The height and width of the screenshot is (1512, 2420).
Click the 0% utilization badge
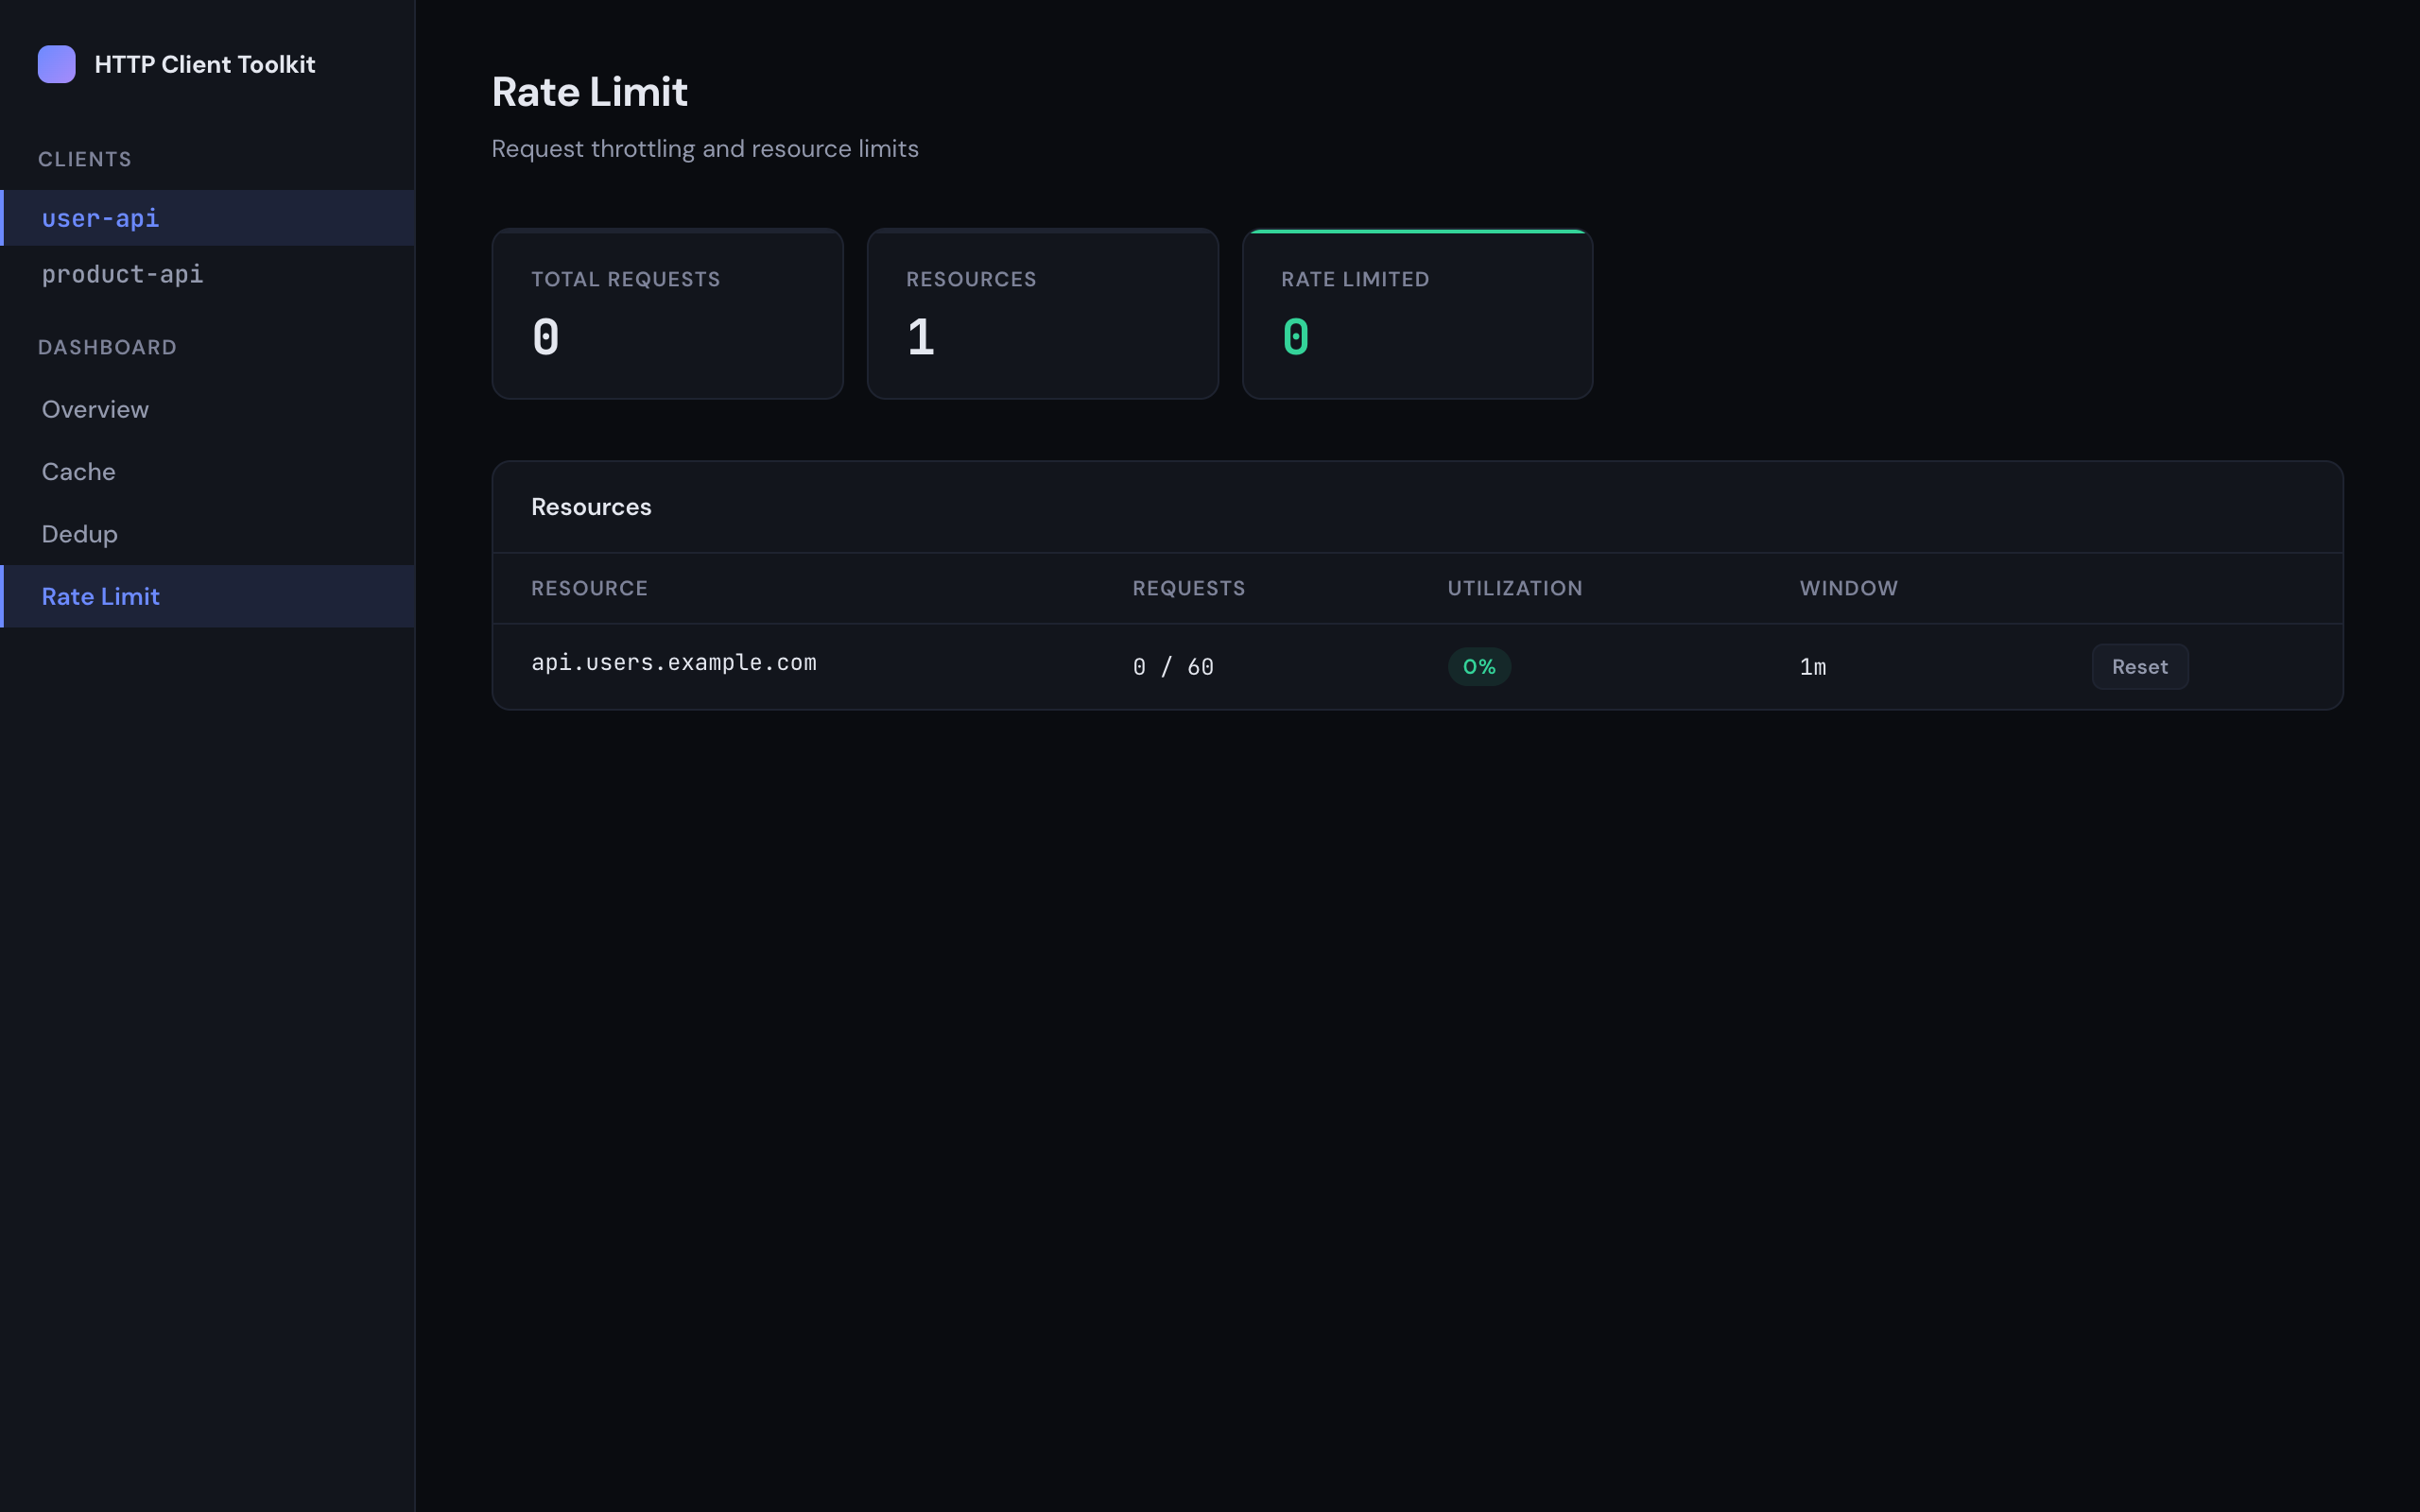pos(1479,666)
